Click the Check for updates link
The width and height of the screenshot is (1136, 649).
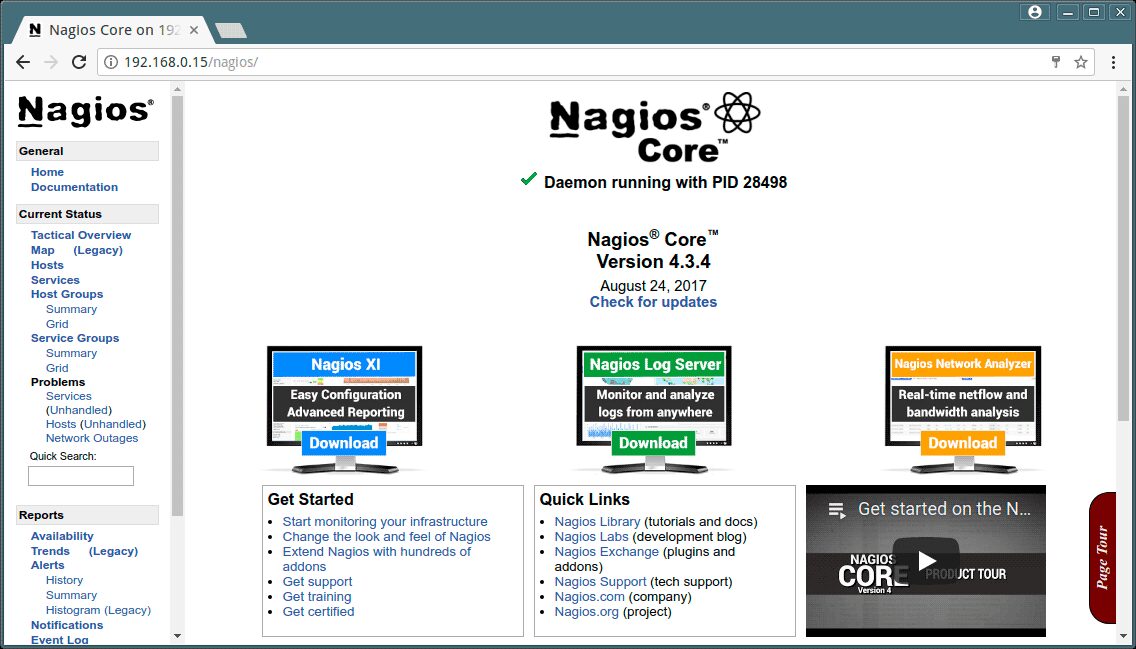tap(653, 302)
